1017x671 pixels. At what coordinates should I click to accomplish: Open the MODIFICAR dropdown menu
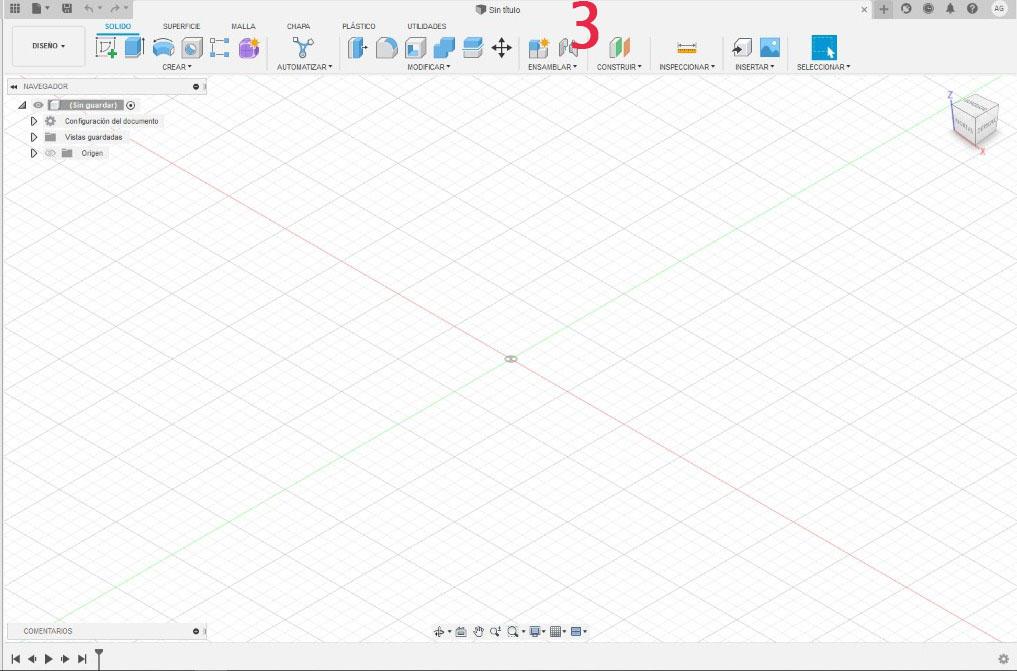click(x=428, y=67)
